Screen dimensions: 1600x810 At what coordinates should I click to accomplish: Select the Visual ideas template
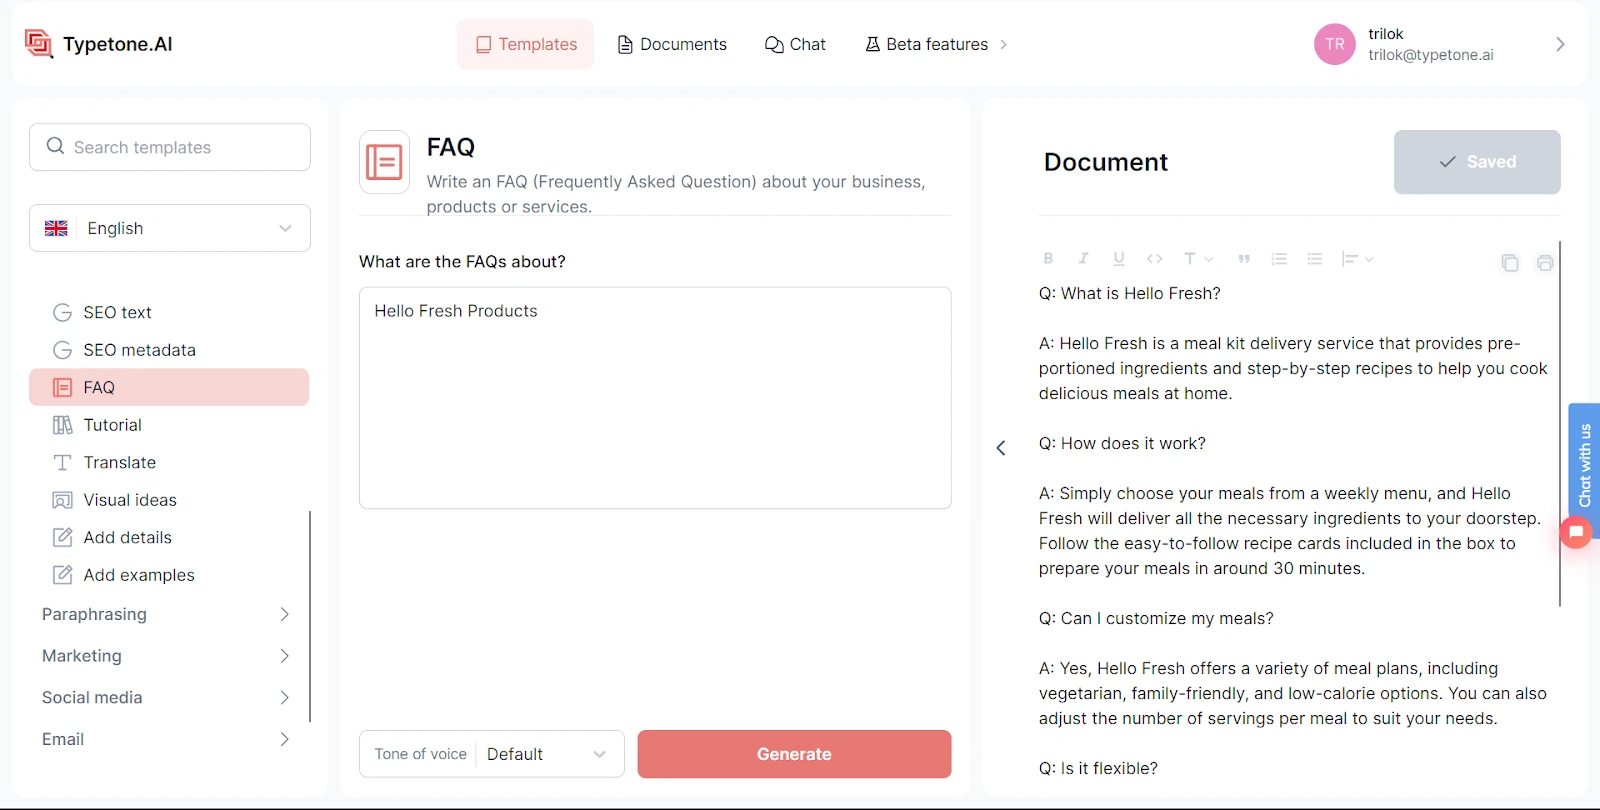[x=169, y=500]
